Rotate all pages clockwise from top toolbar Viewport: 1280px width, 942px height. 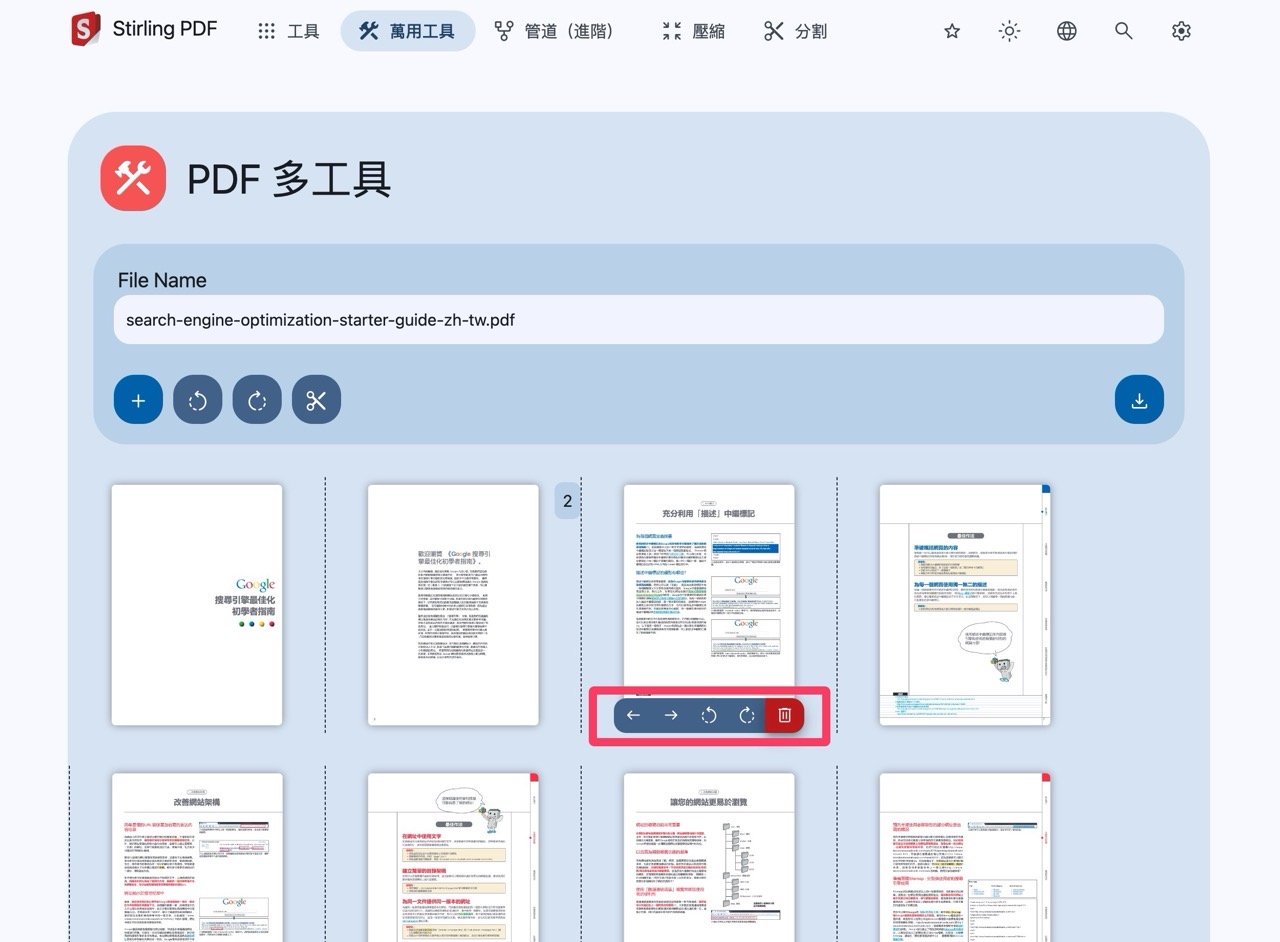click(x=257, y=400)
